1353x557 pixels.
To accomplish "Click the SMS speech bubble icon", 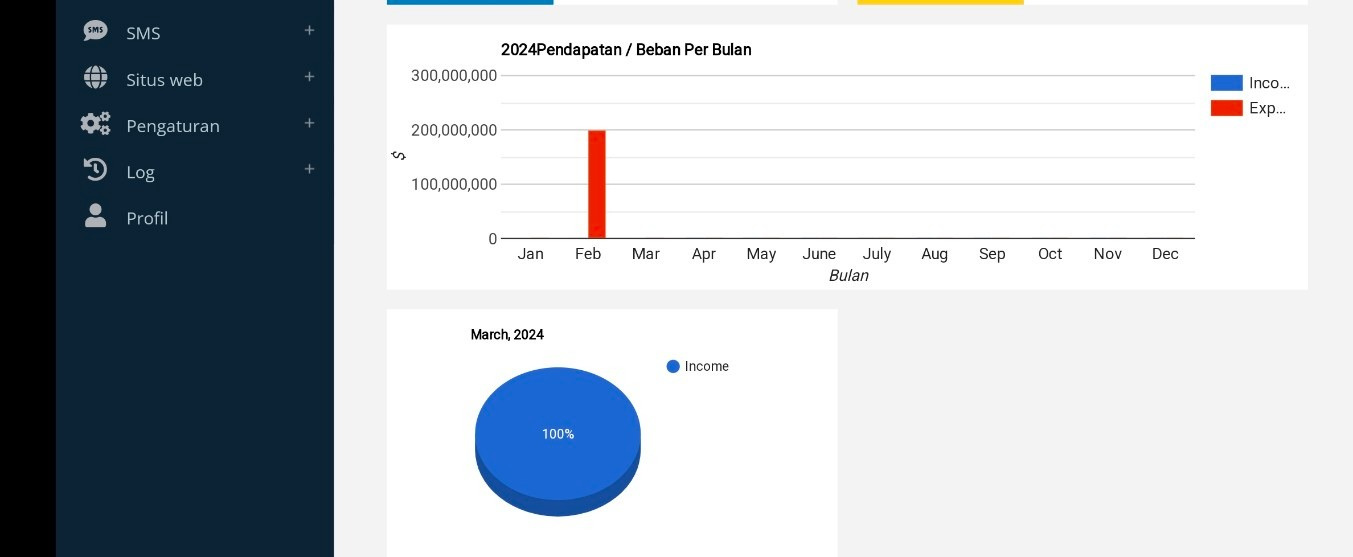I will (95, 31).
